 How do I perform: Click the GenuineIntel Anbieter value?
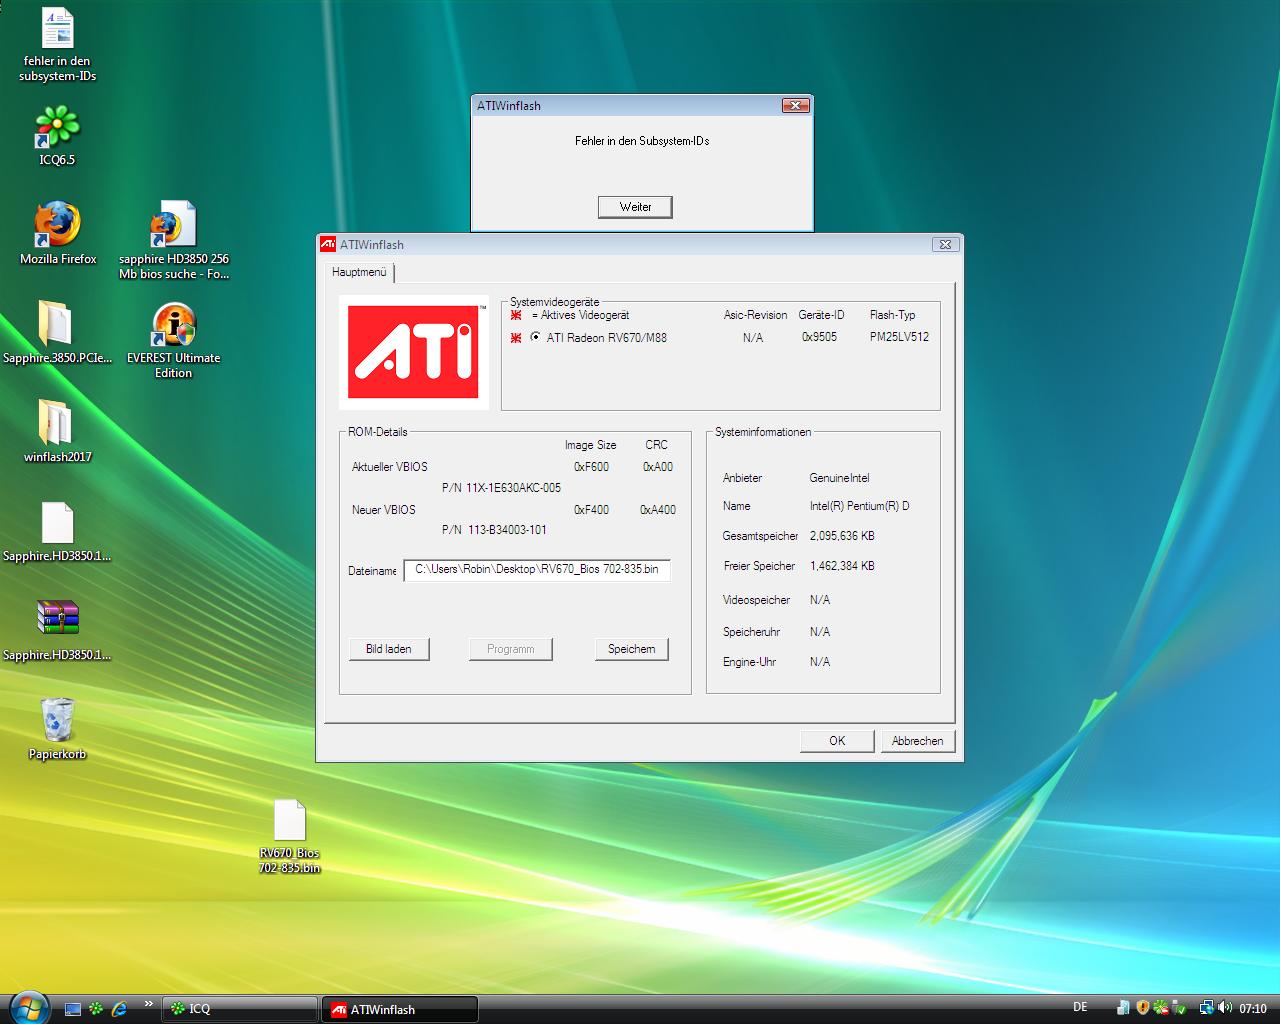tap(839, 478)
